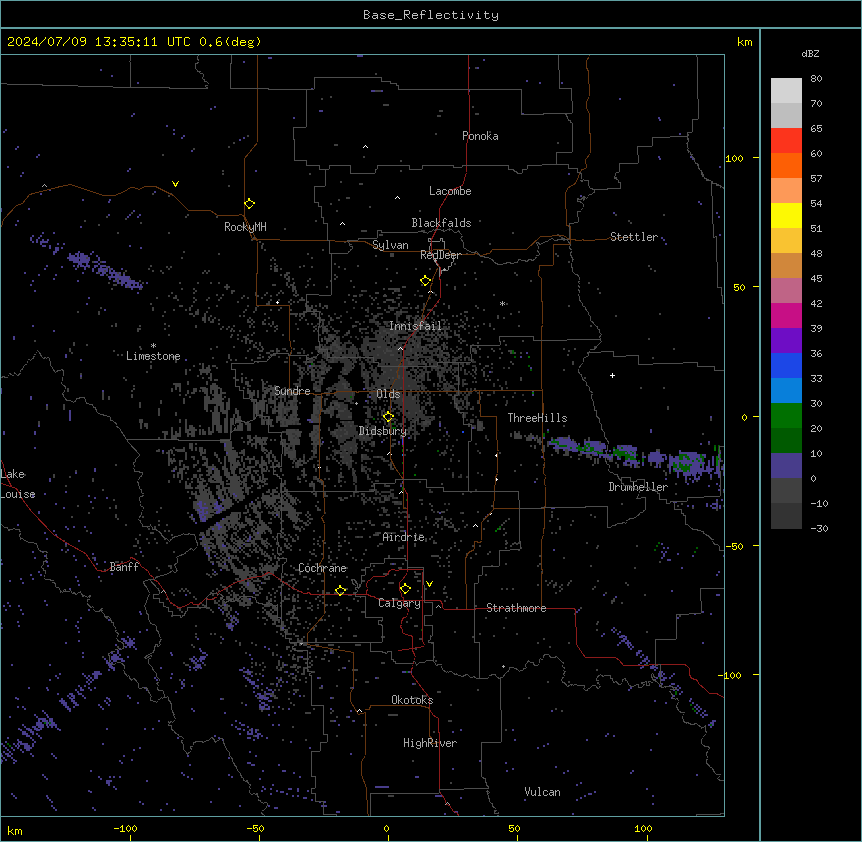Click the Ponoka city label
The image size is (862, 842).
(480, 136)
